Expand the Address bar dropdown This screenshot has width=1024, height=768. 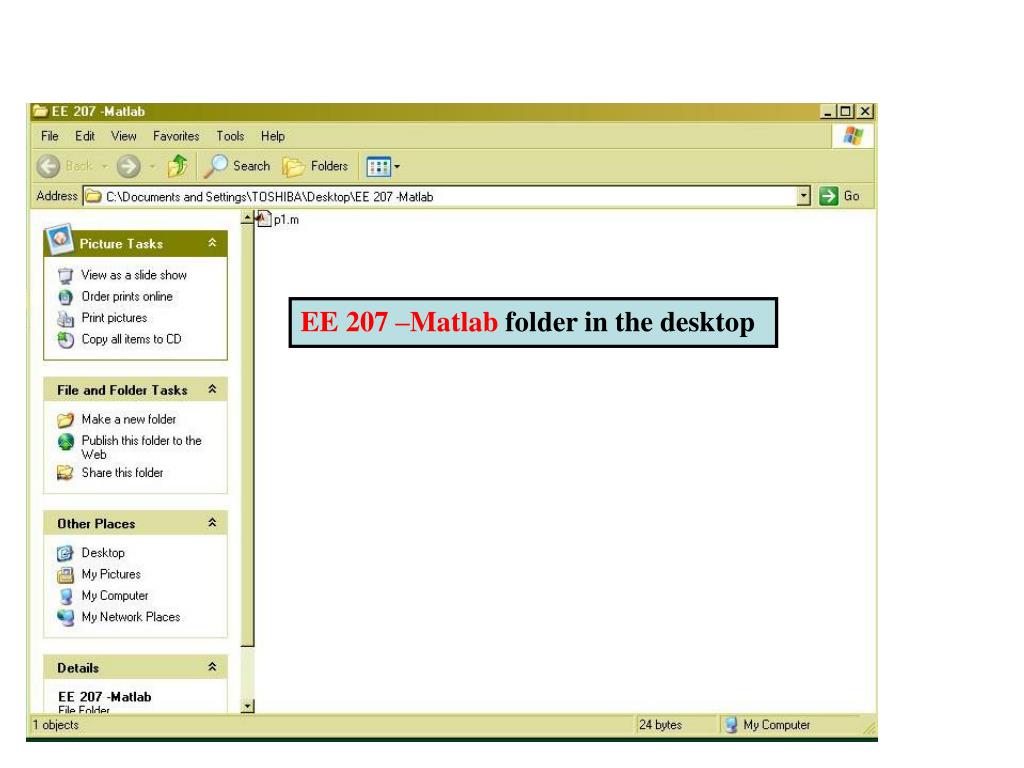coord(804,196)
